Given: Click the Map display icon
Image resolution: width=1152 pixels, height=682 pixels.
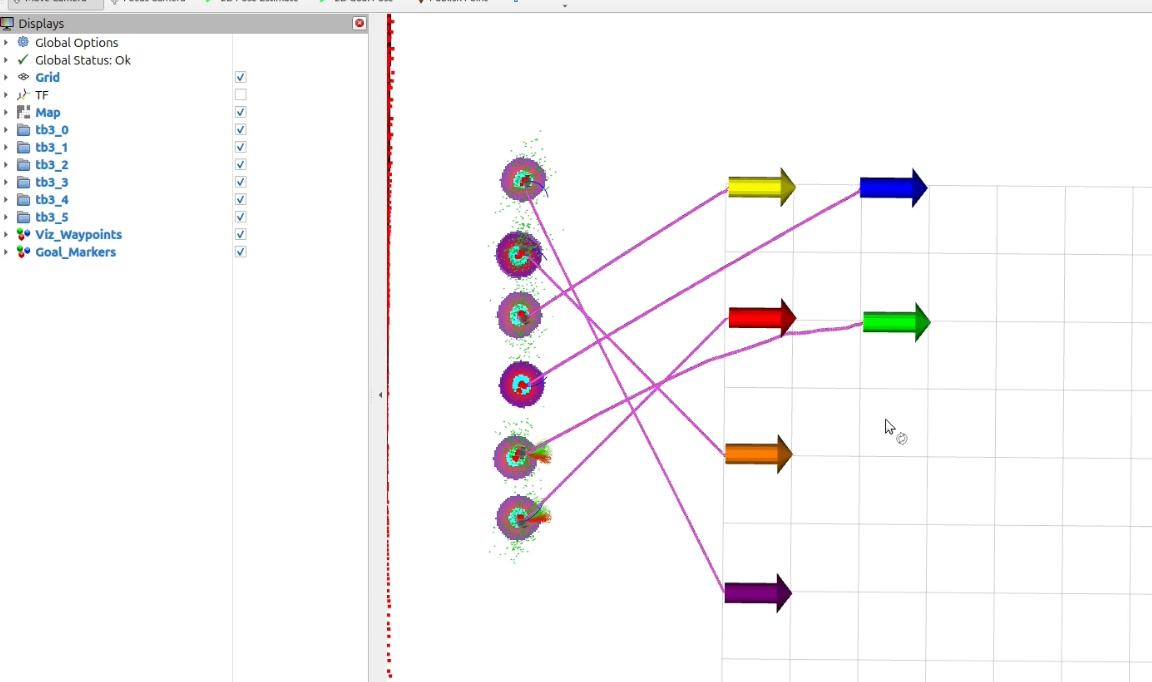Looking at the screenshot, I should 23,112.
